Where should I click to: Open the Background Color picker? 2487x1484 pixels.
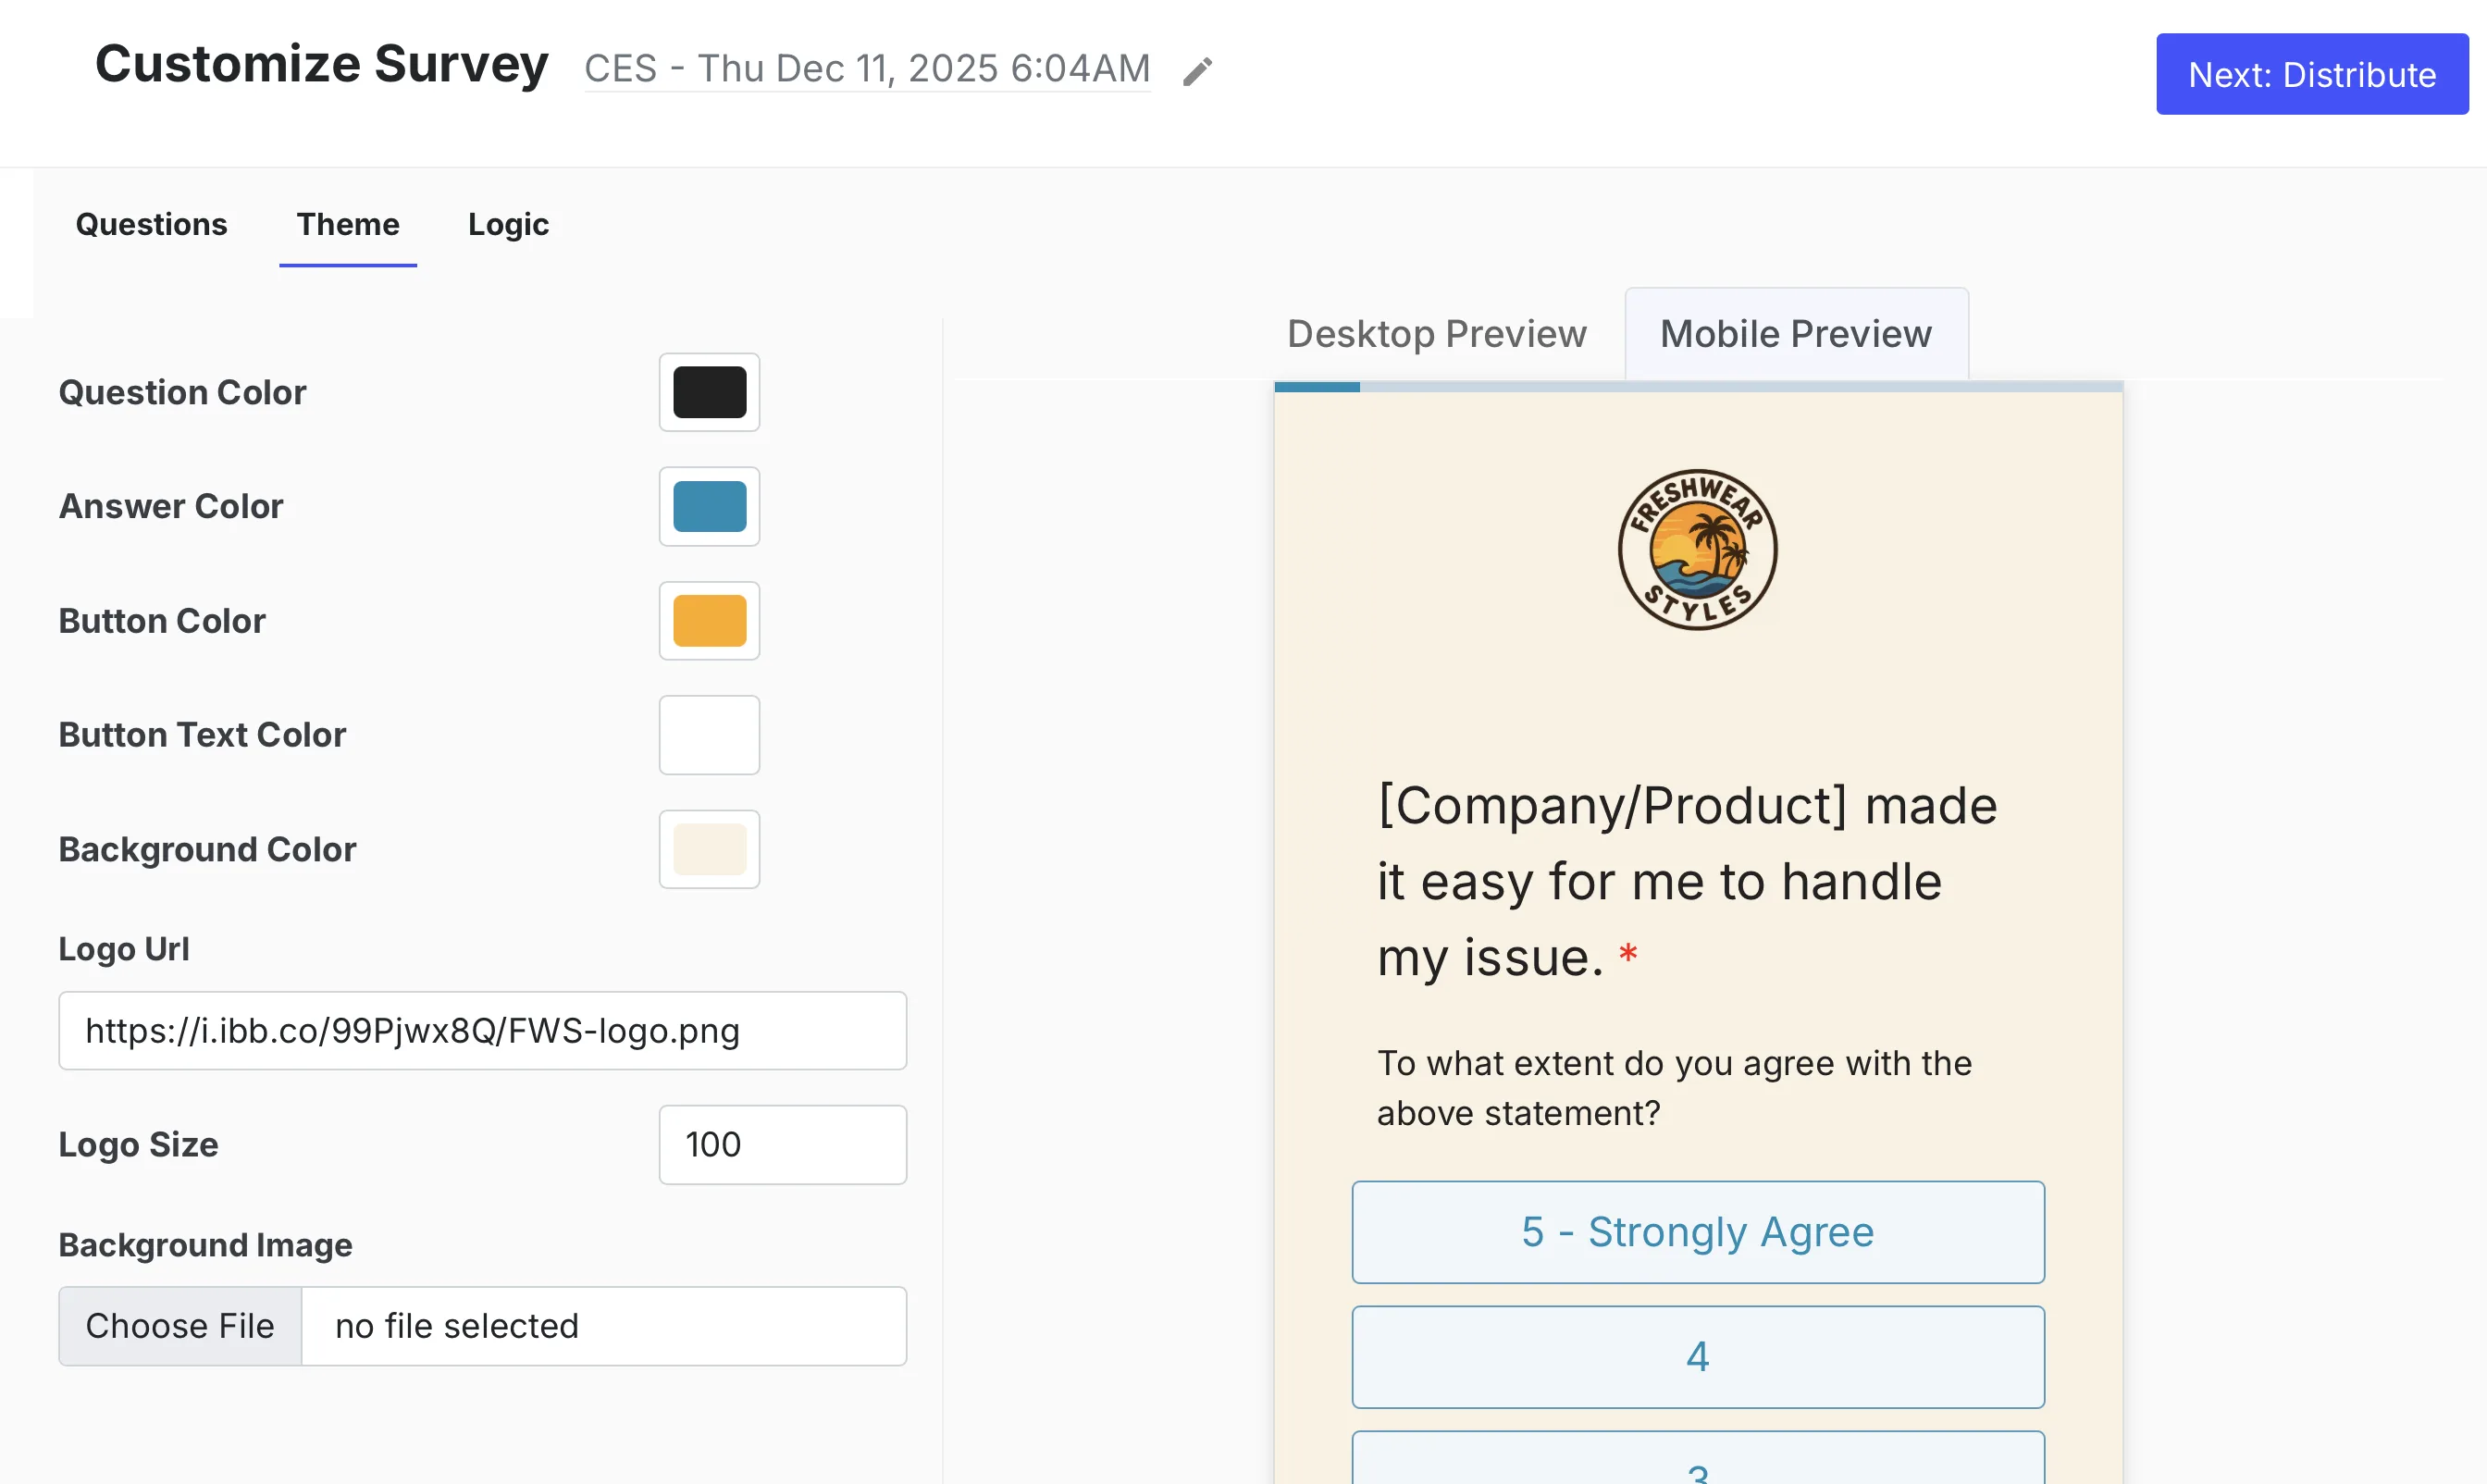coord(709,849)
